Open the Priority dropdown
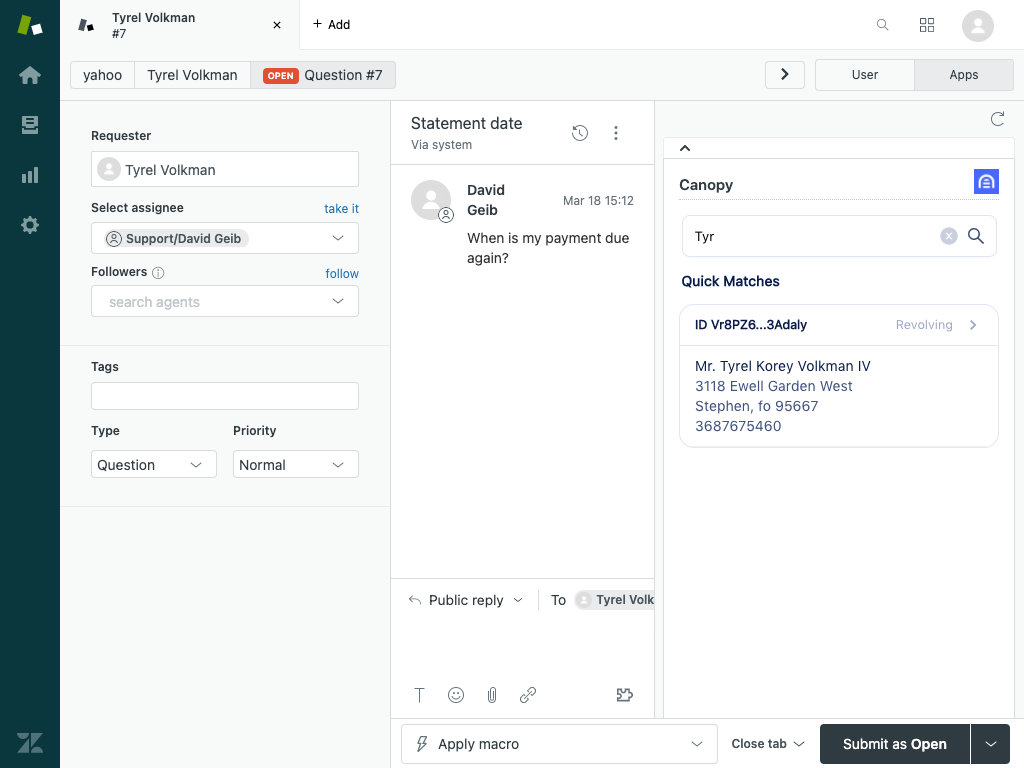Screen dimensions: 1024x768 [295, 465]
